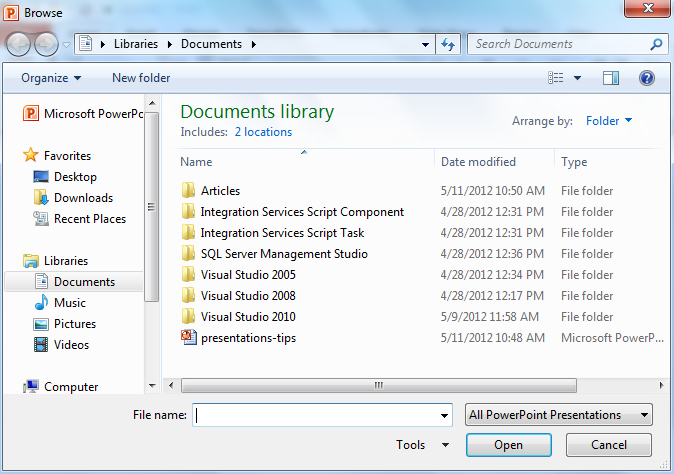Image resolution: width=674 pixels, height=474 pixels.
Task: Click the Back navigation arrow button
Action: [18, 44]
